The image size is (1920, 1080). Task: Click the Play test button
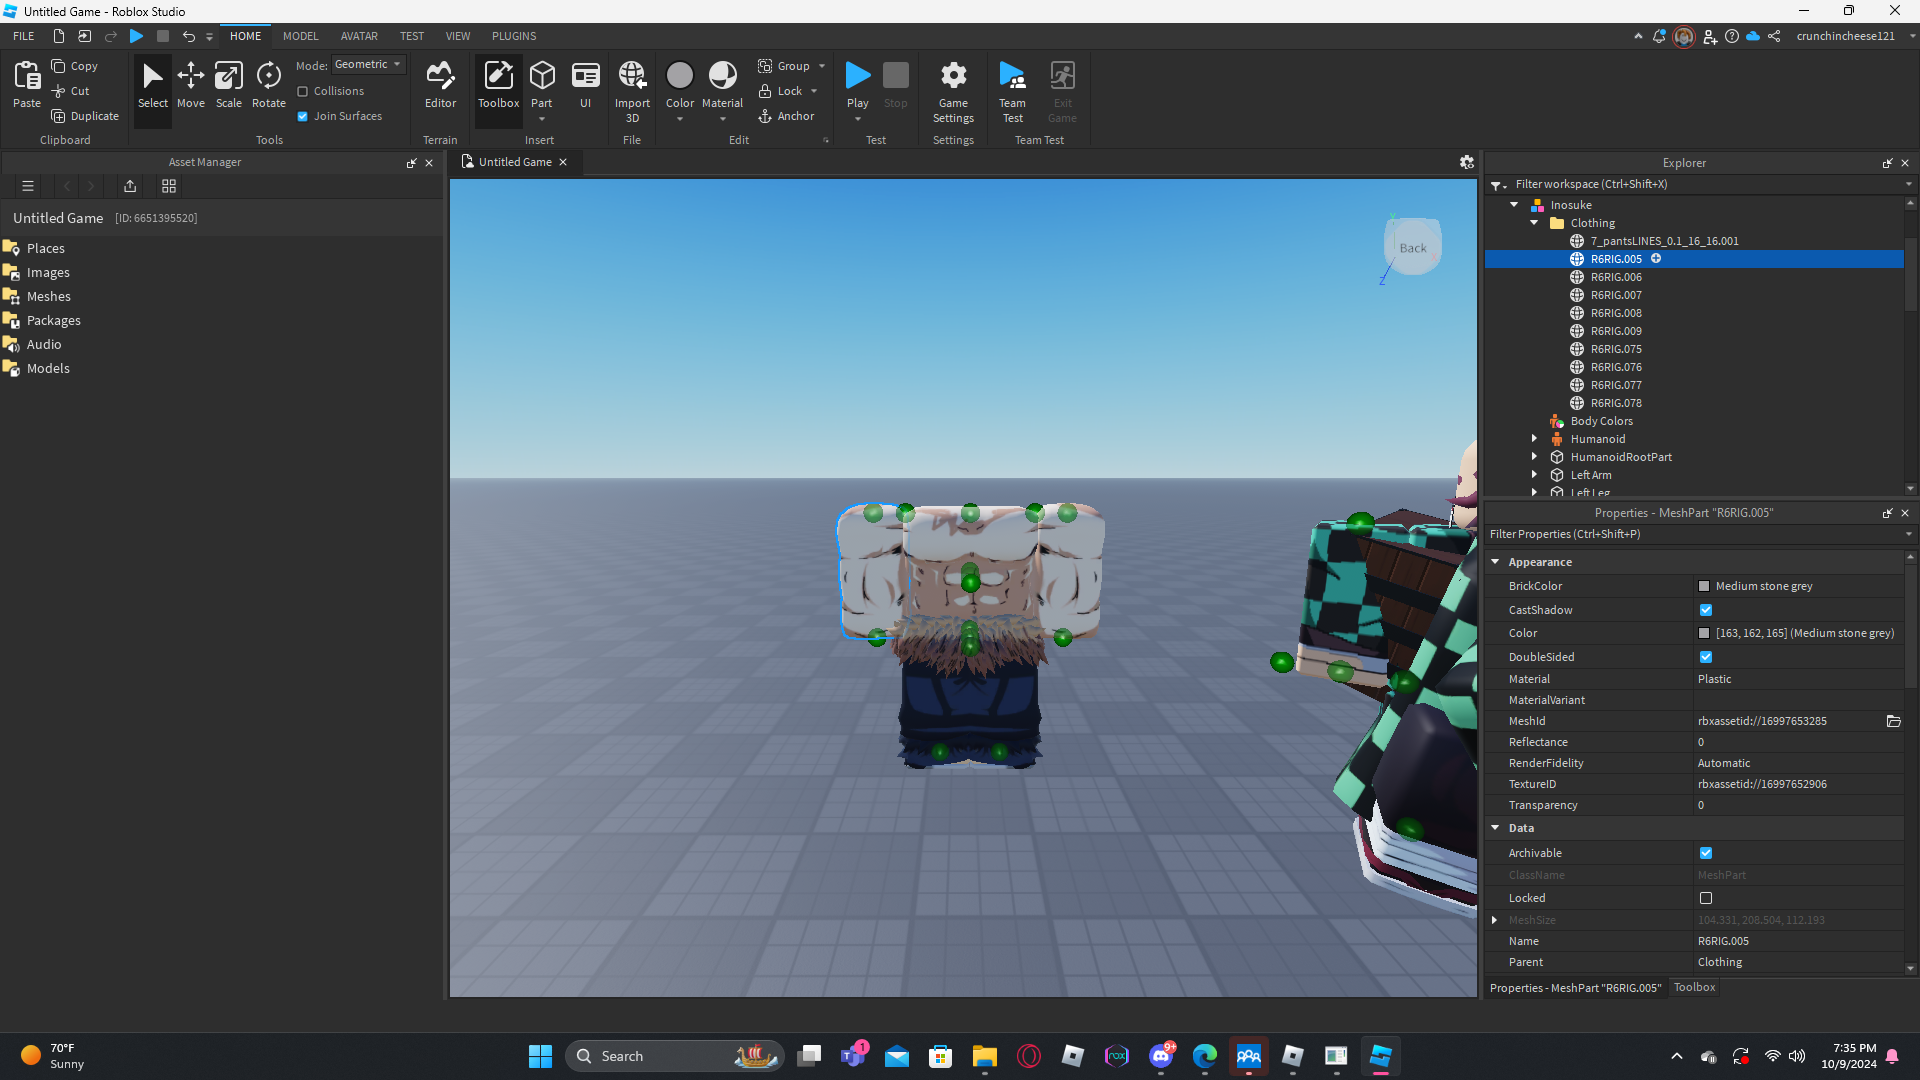tap(857, 76)
